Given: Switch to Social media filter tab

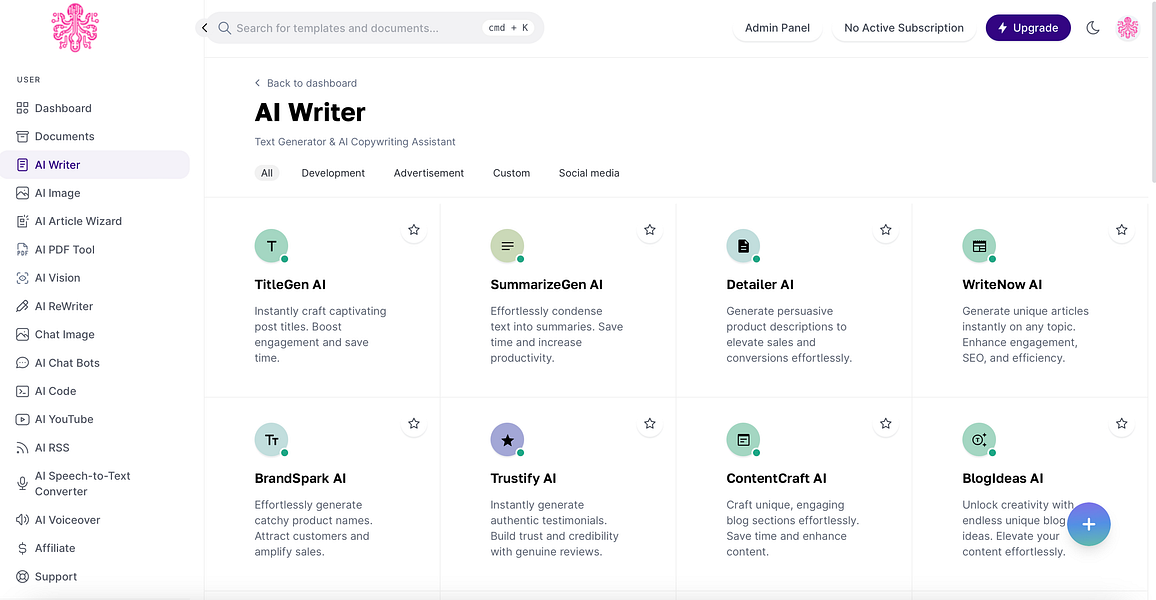Looking at the screenshot, I should pyautogui.click(x=589, y=173).
